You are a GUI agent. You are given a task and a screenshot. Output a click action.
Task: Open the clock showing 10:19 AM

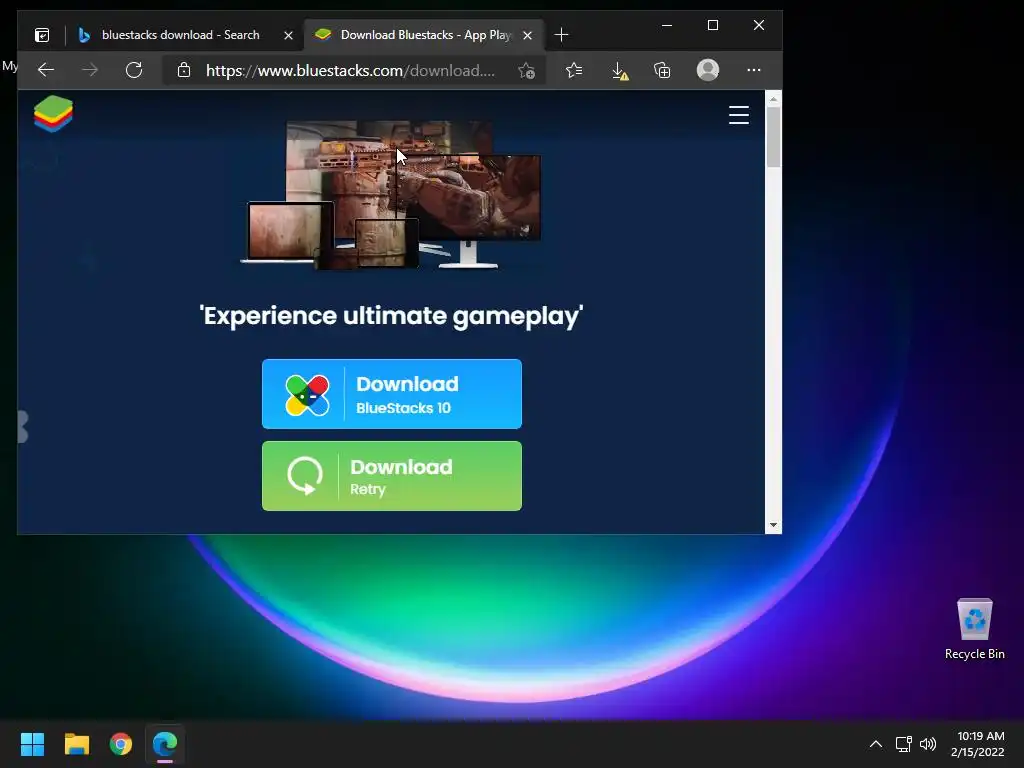click(x=978, y=744)
